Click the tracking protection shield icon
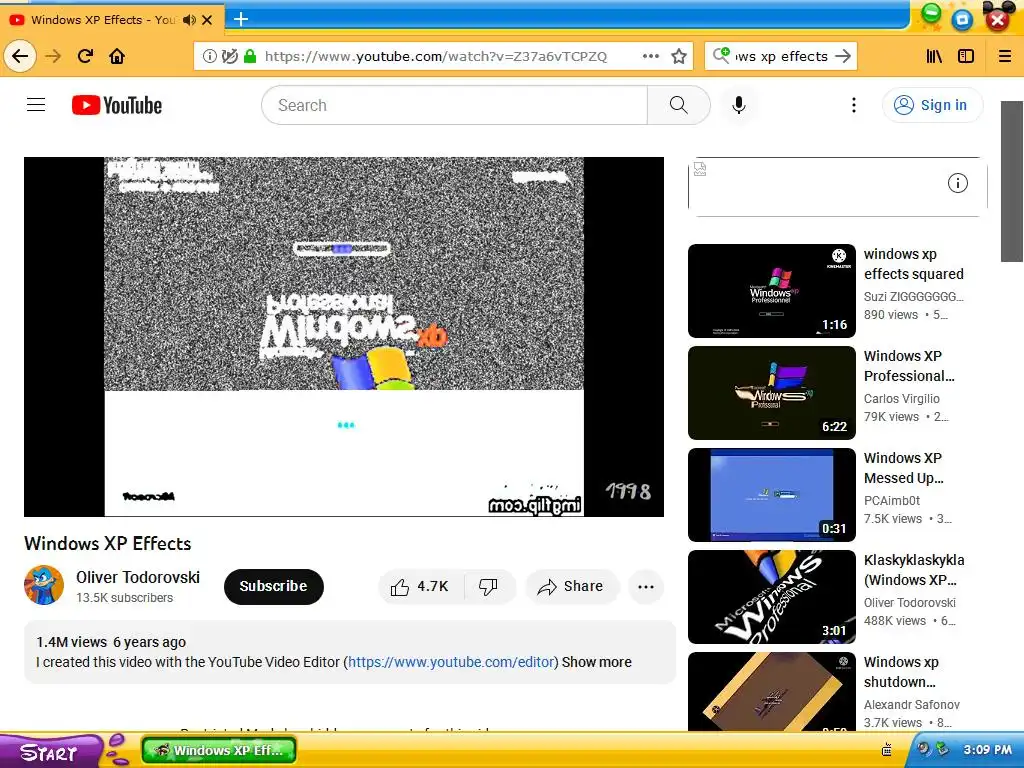 click(x=230, y=56)
